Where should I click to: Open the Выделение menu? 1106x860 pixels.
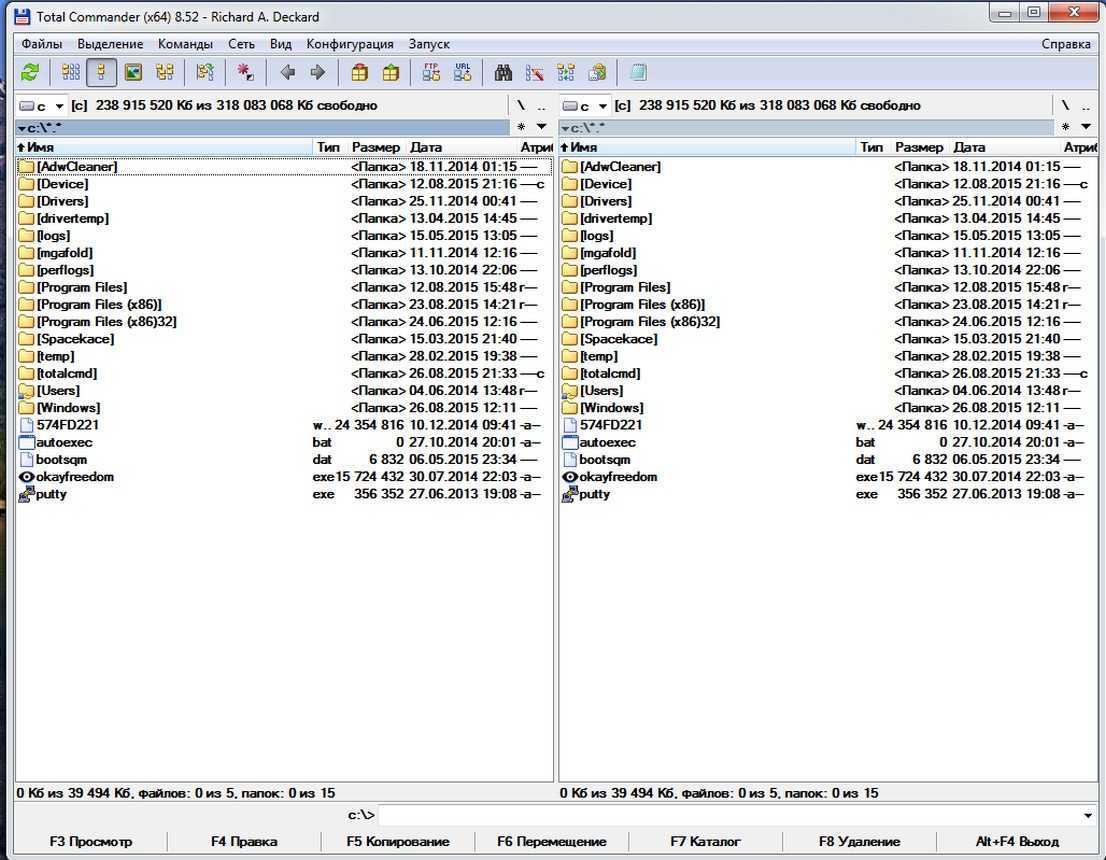[x=110, y=44]
